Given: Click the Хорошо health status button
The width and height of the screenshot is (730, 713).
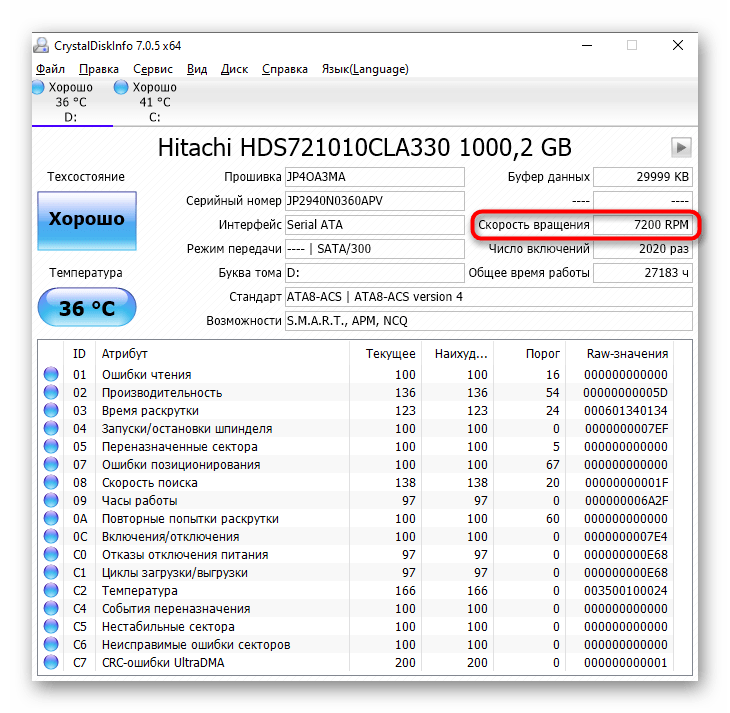Looking at the screenshot, I should pyautogui.click(x=87, y=221).
